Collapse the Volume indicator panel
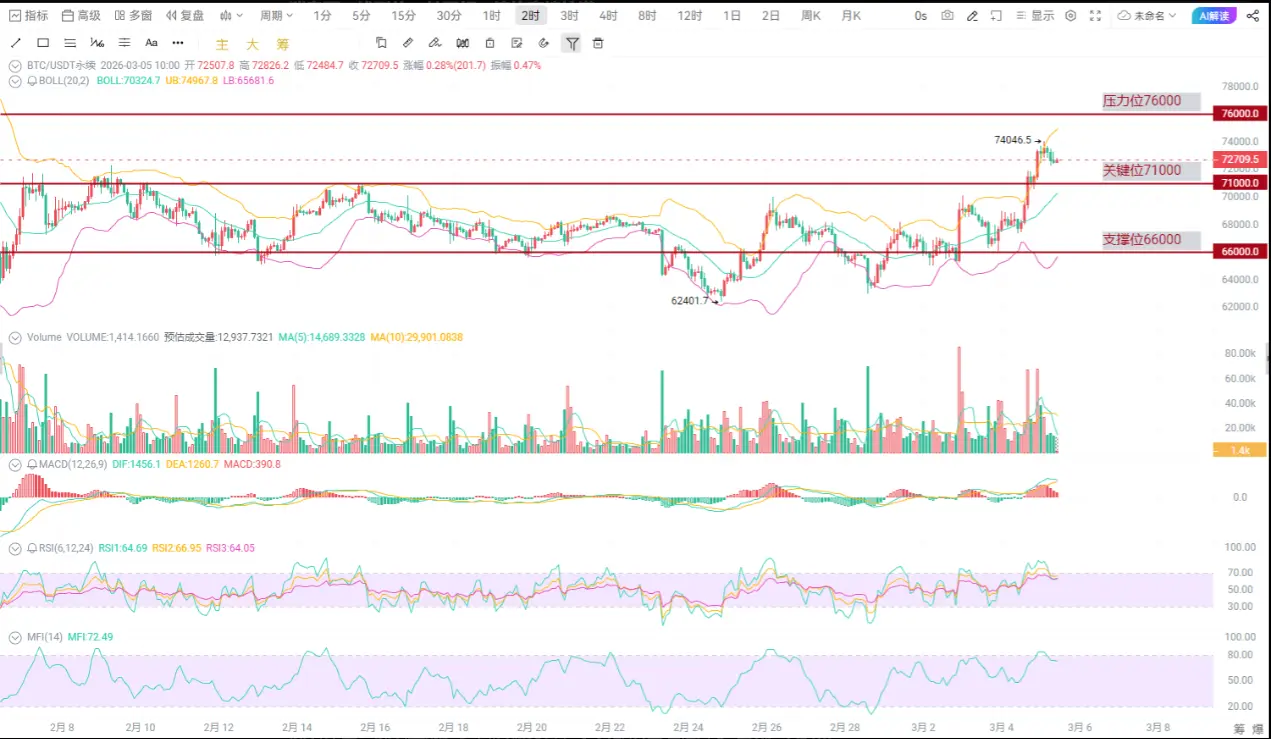This screenshot has width=1271, height=739. (15, 337)
